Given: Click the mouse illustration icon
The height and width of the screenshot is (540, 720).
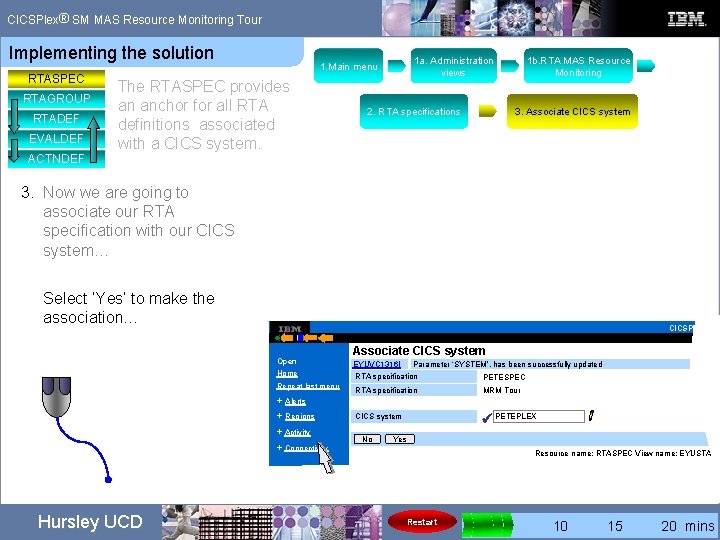Looking at the screenshot, I should click(x=56, y=397).
